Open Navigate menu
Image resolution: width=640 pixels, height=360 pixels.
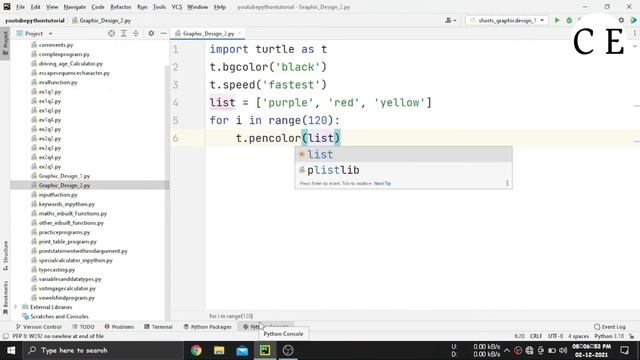pos(75,7)
